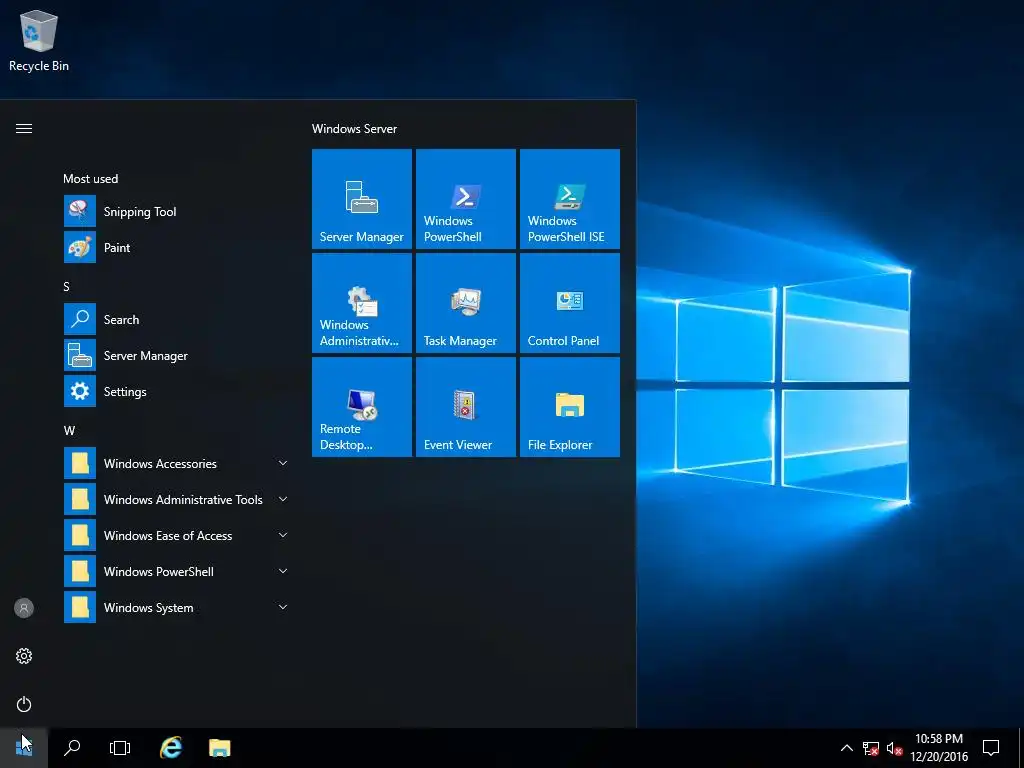
Task: Click the taskbar clock showing 10:58 PM
Action: 938,748
